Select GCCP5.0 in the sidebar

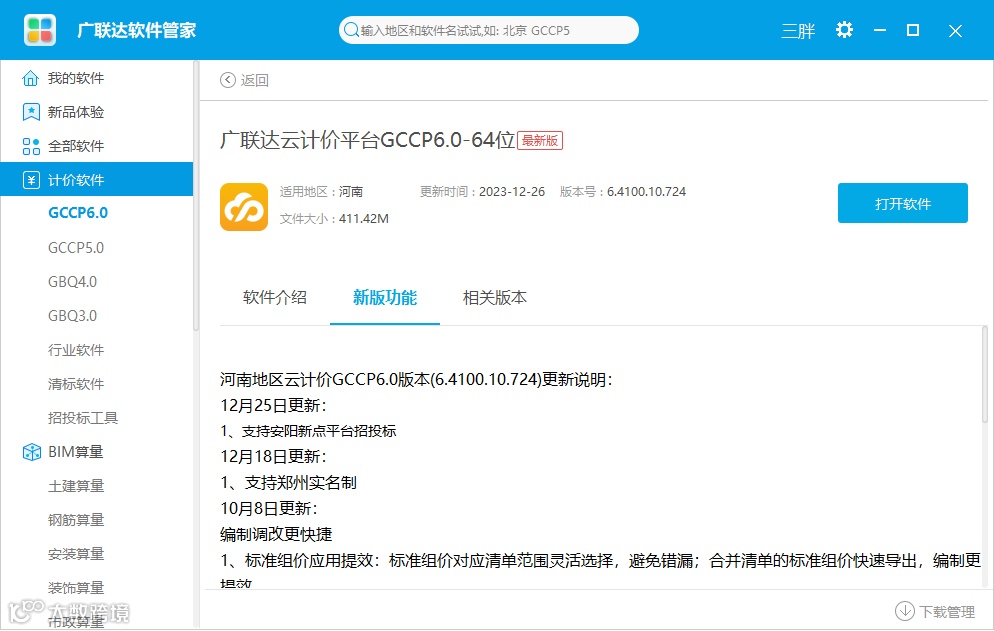pyautogui.click(x=76, y=248)
